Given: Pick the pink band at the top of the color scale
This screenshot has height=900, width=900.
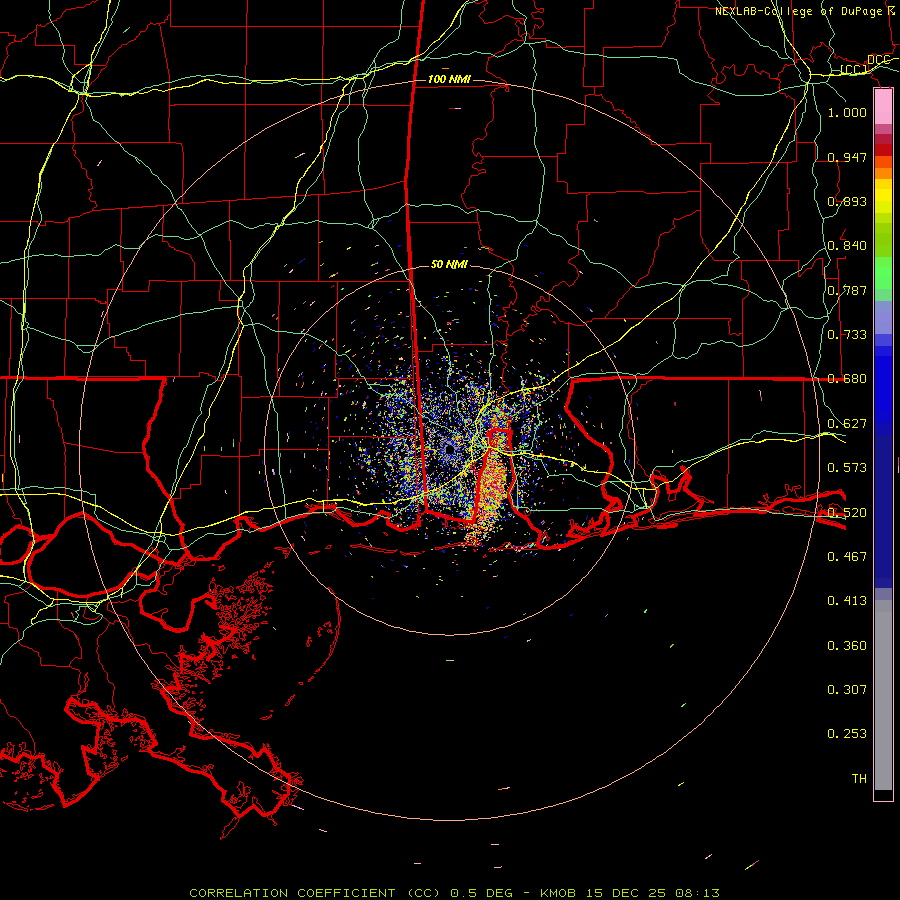Looking at the screenshot, I should 883,107.
